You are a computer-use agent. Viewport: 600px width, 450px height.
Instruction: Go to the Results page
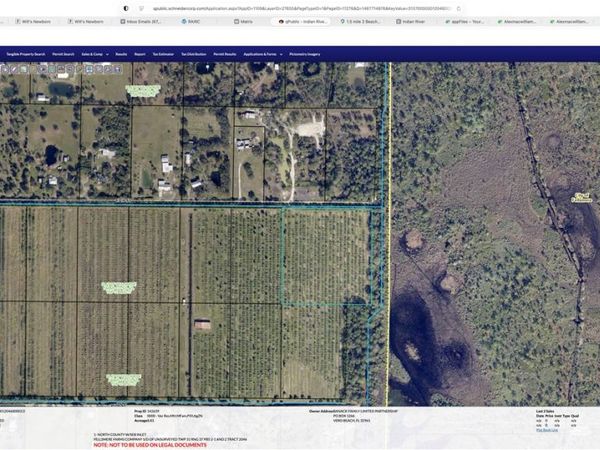(x=121, y=54)
